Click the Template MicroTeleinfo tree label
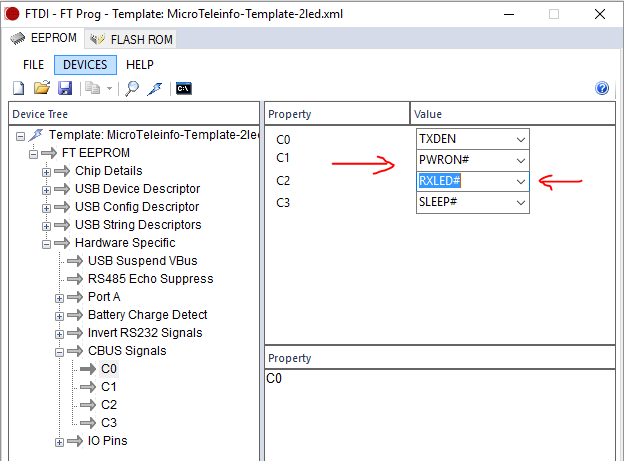This screenshot has height=461, width=624. click(154, 135)
